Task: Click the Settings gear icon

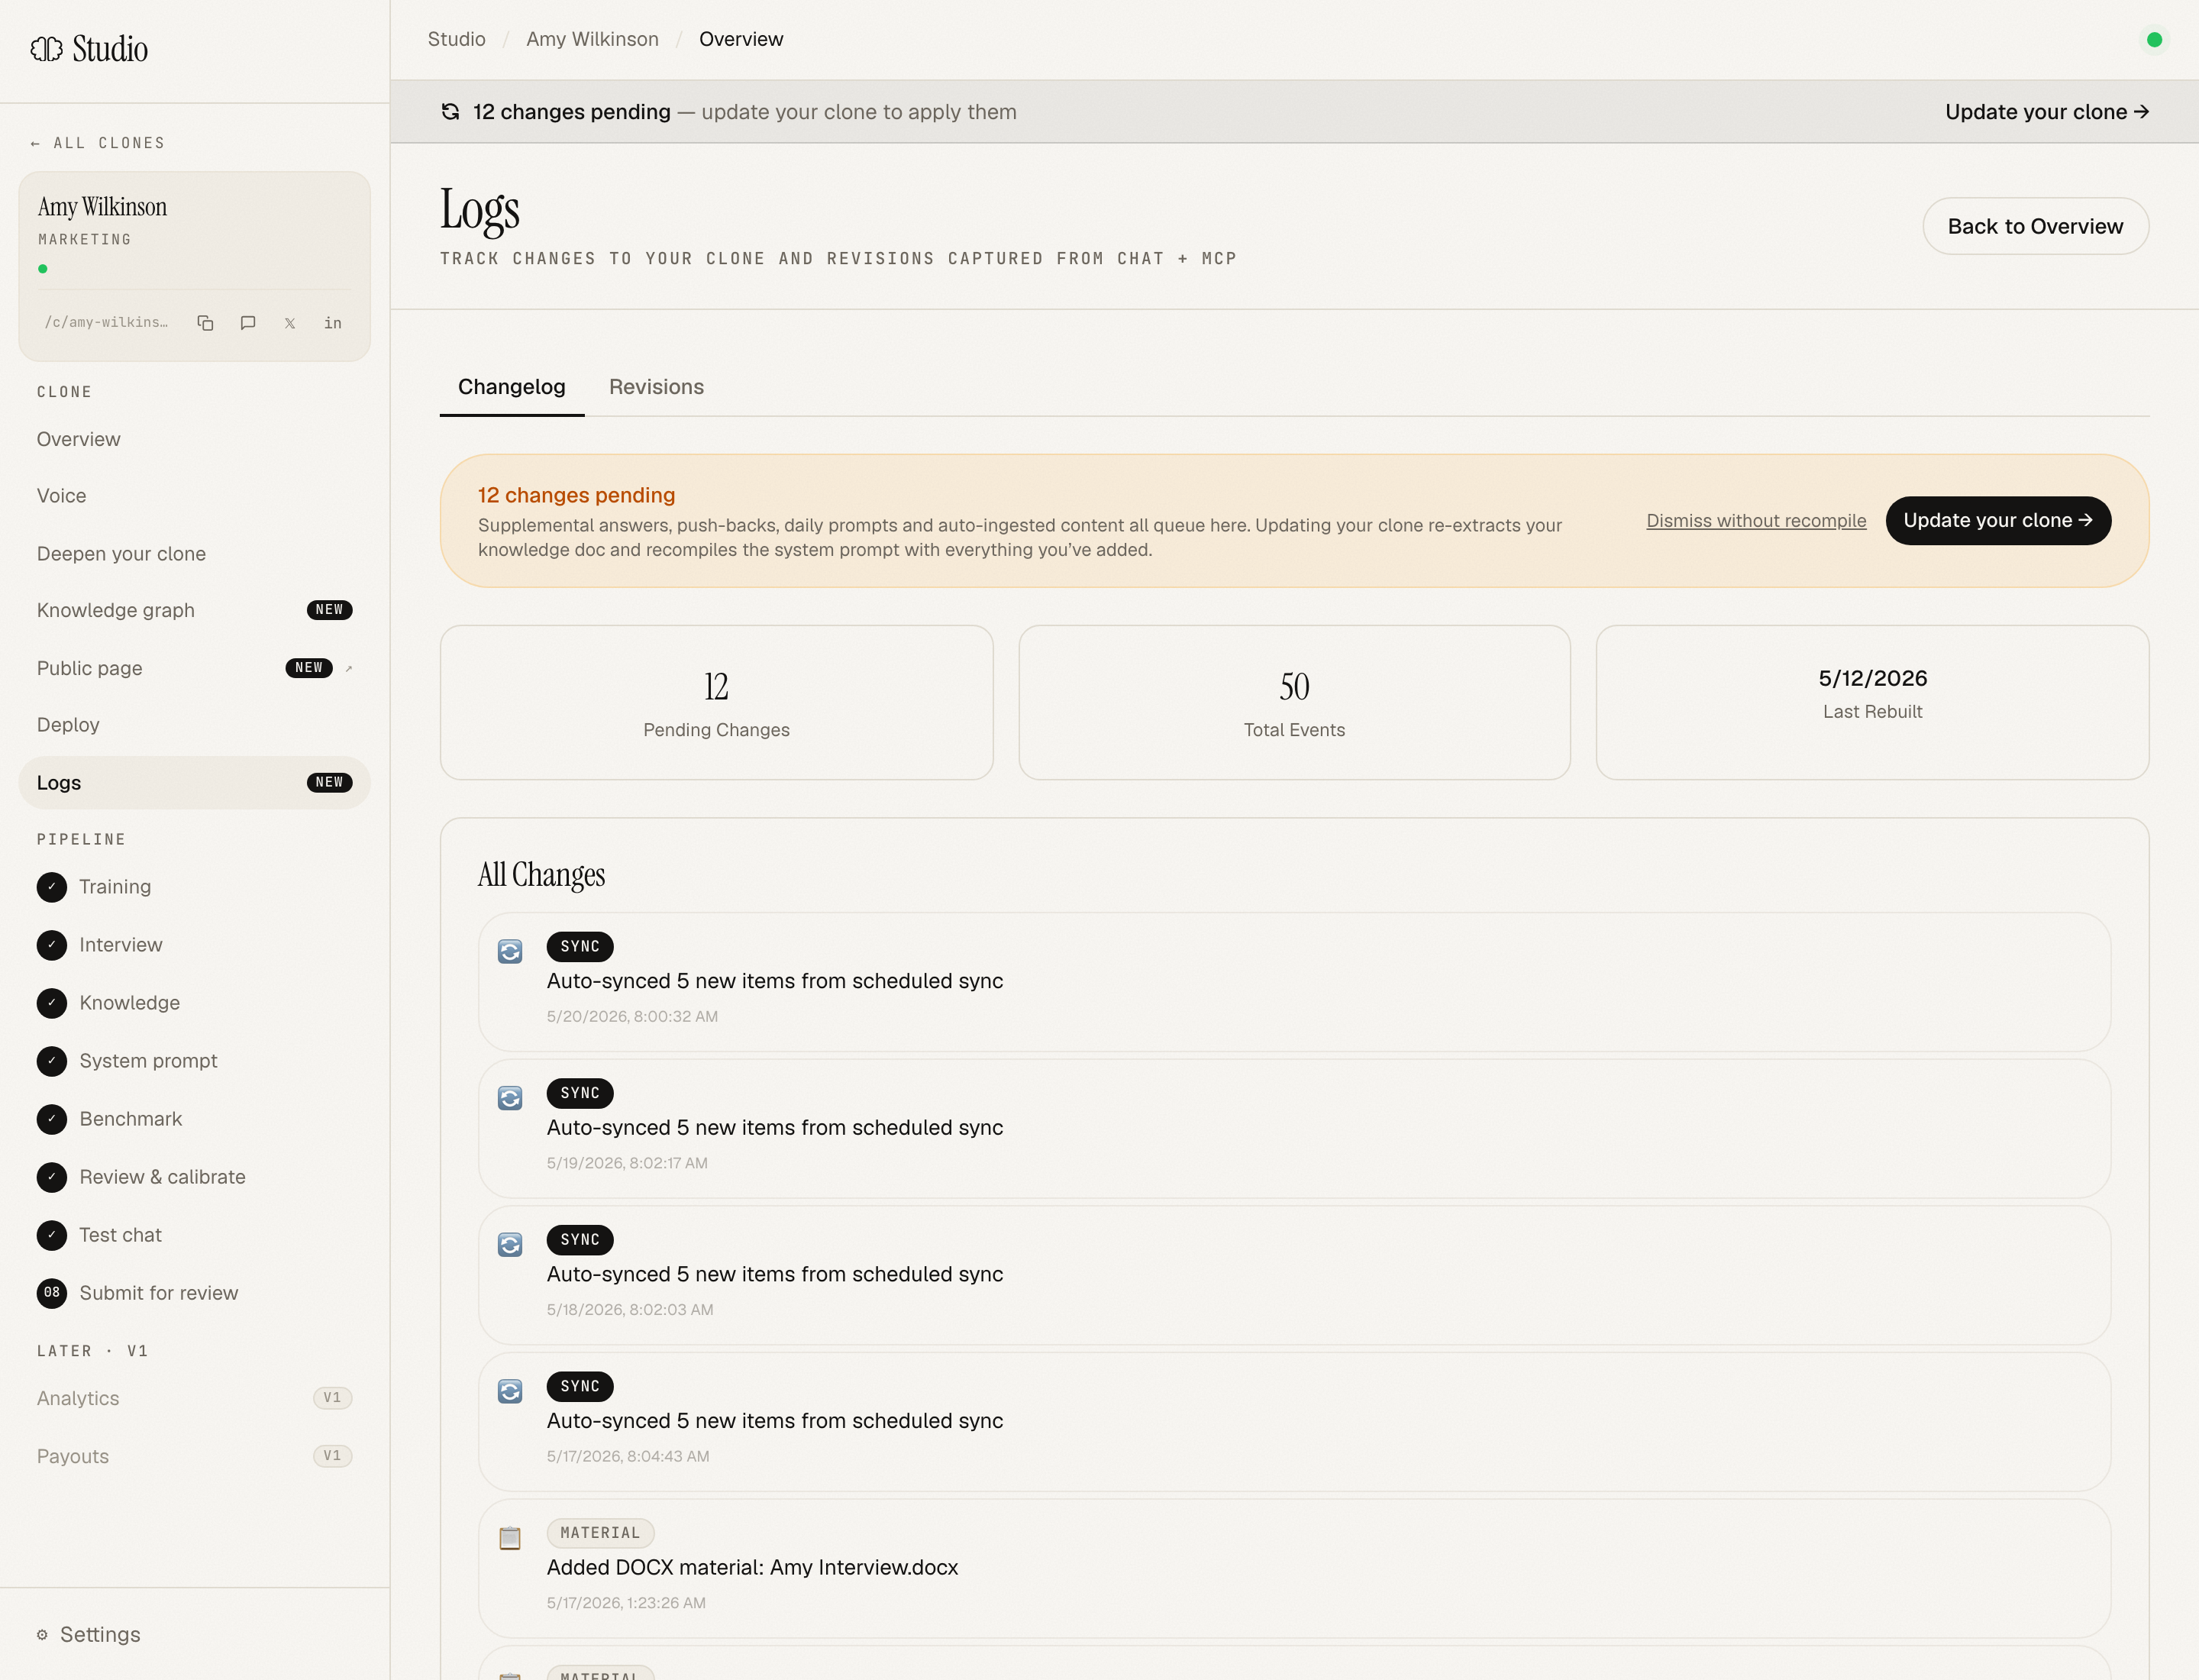Action: 42,1635
